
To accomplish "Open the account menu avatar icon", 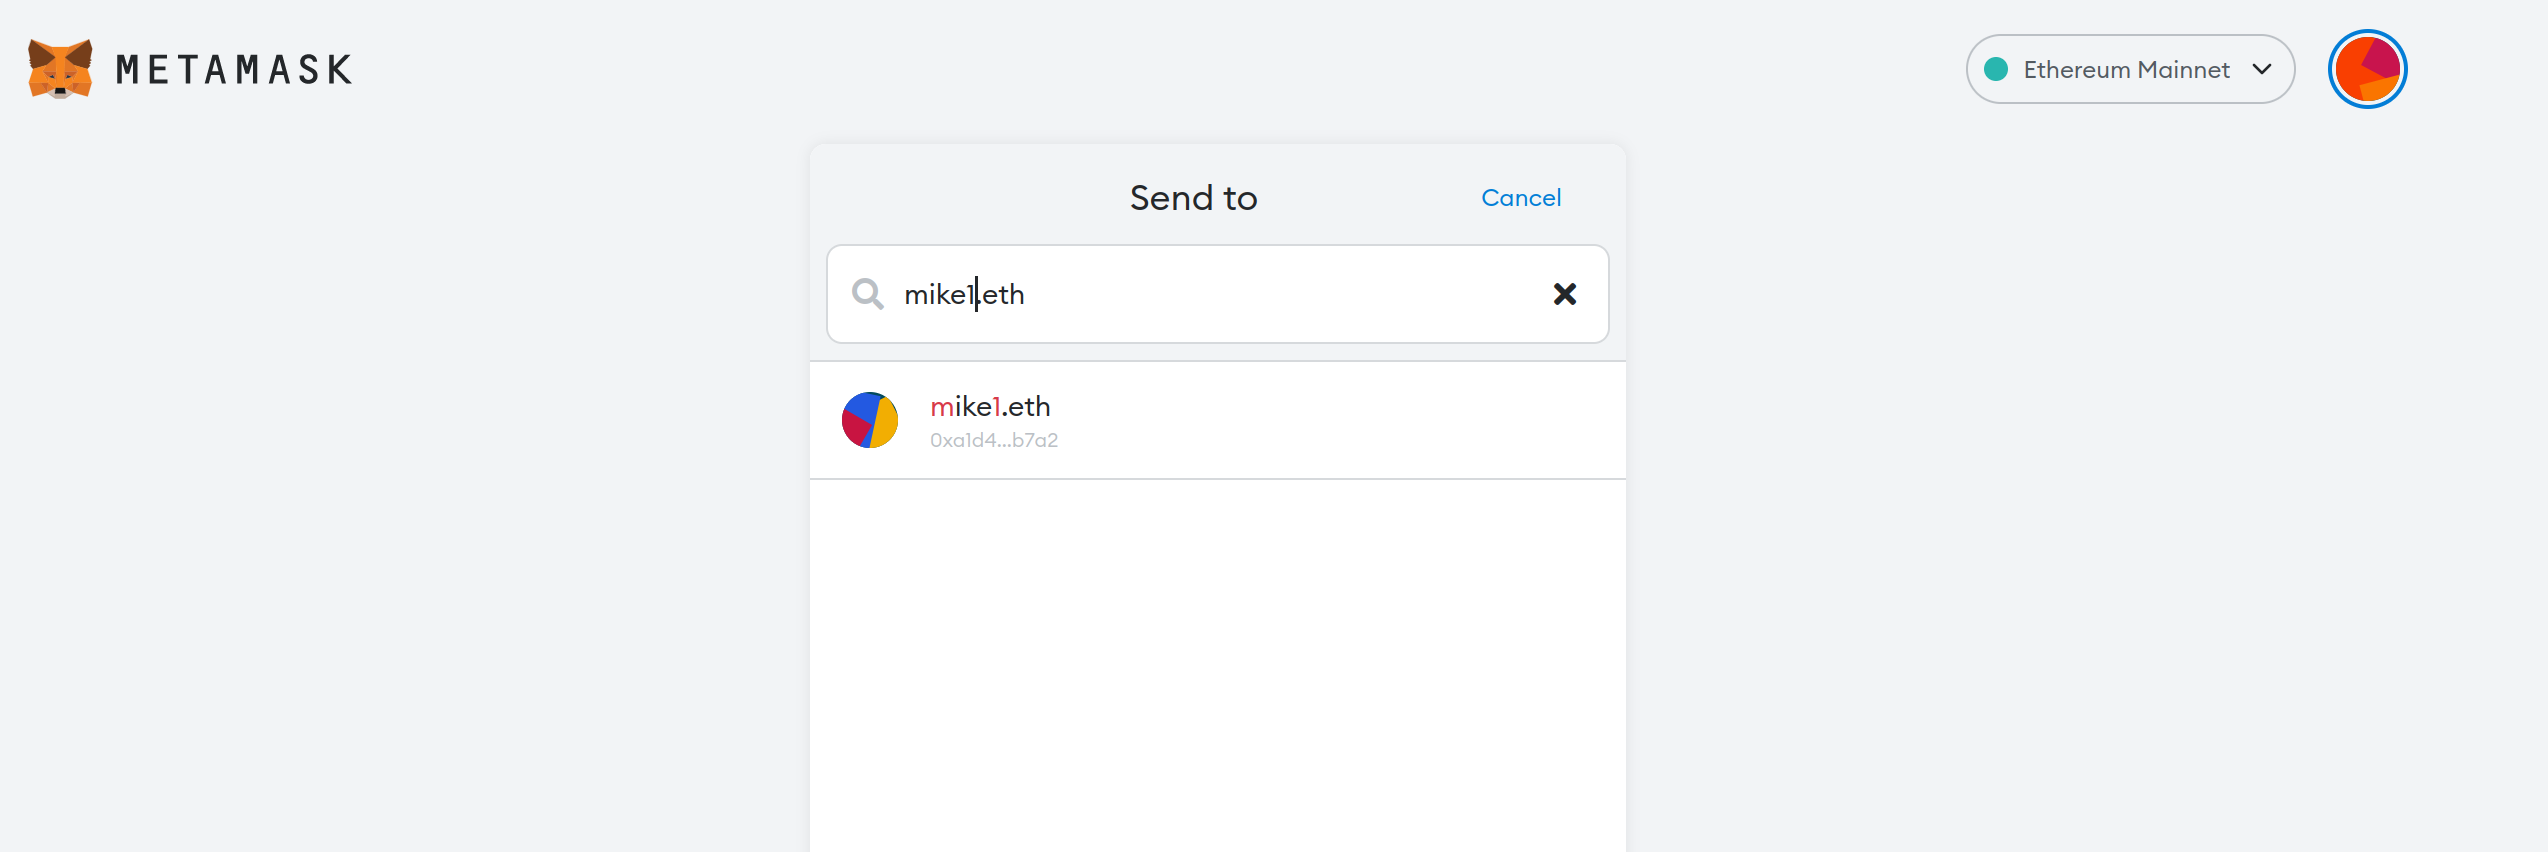I will click(x=2367, y=70).
